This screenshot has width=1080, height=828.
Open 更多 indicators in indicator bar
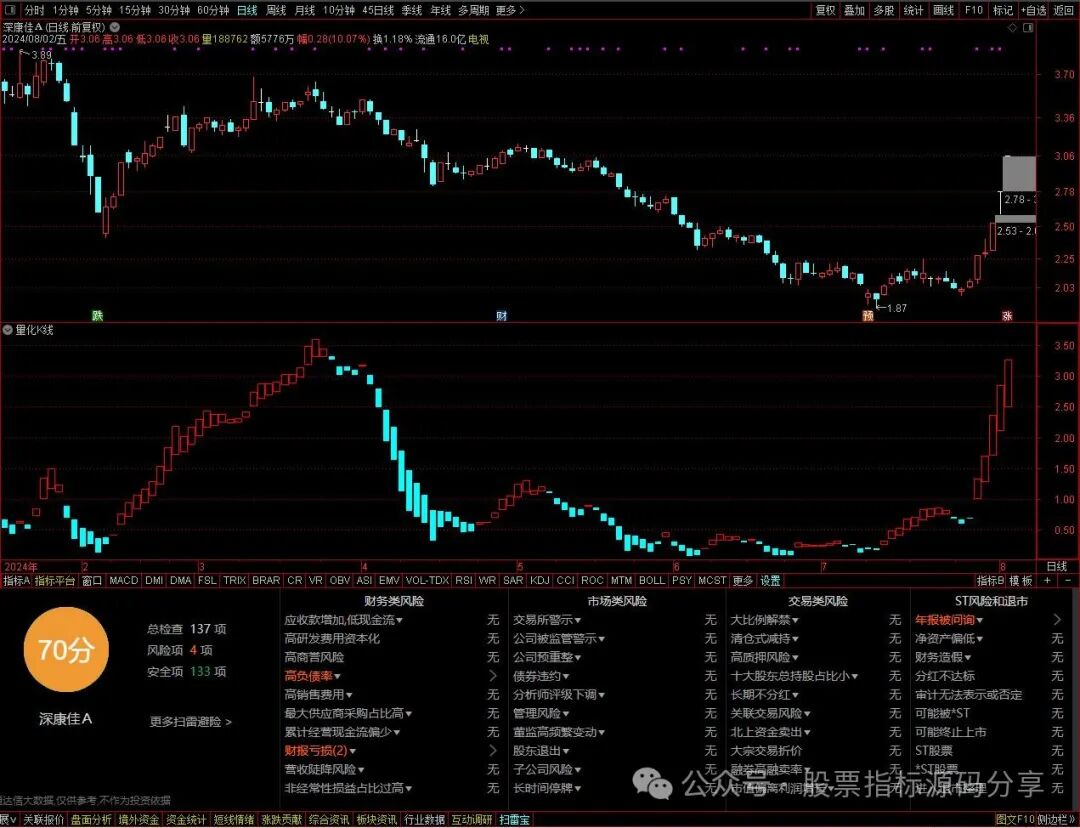[742, 581]
